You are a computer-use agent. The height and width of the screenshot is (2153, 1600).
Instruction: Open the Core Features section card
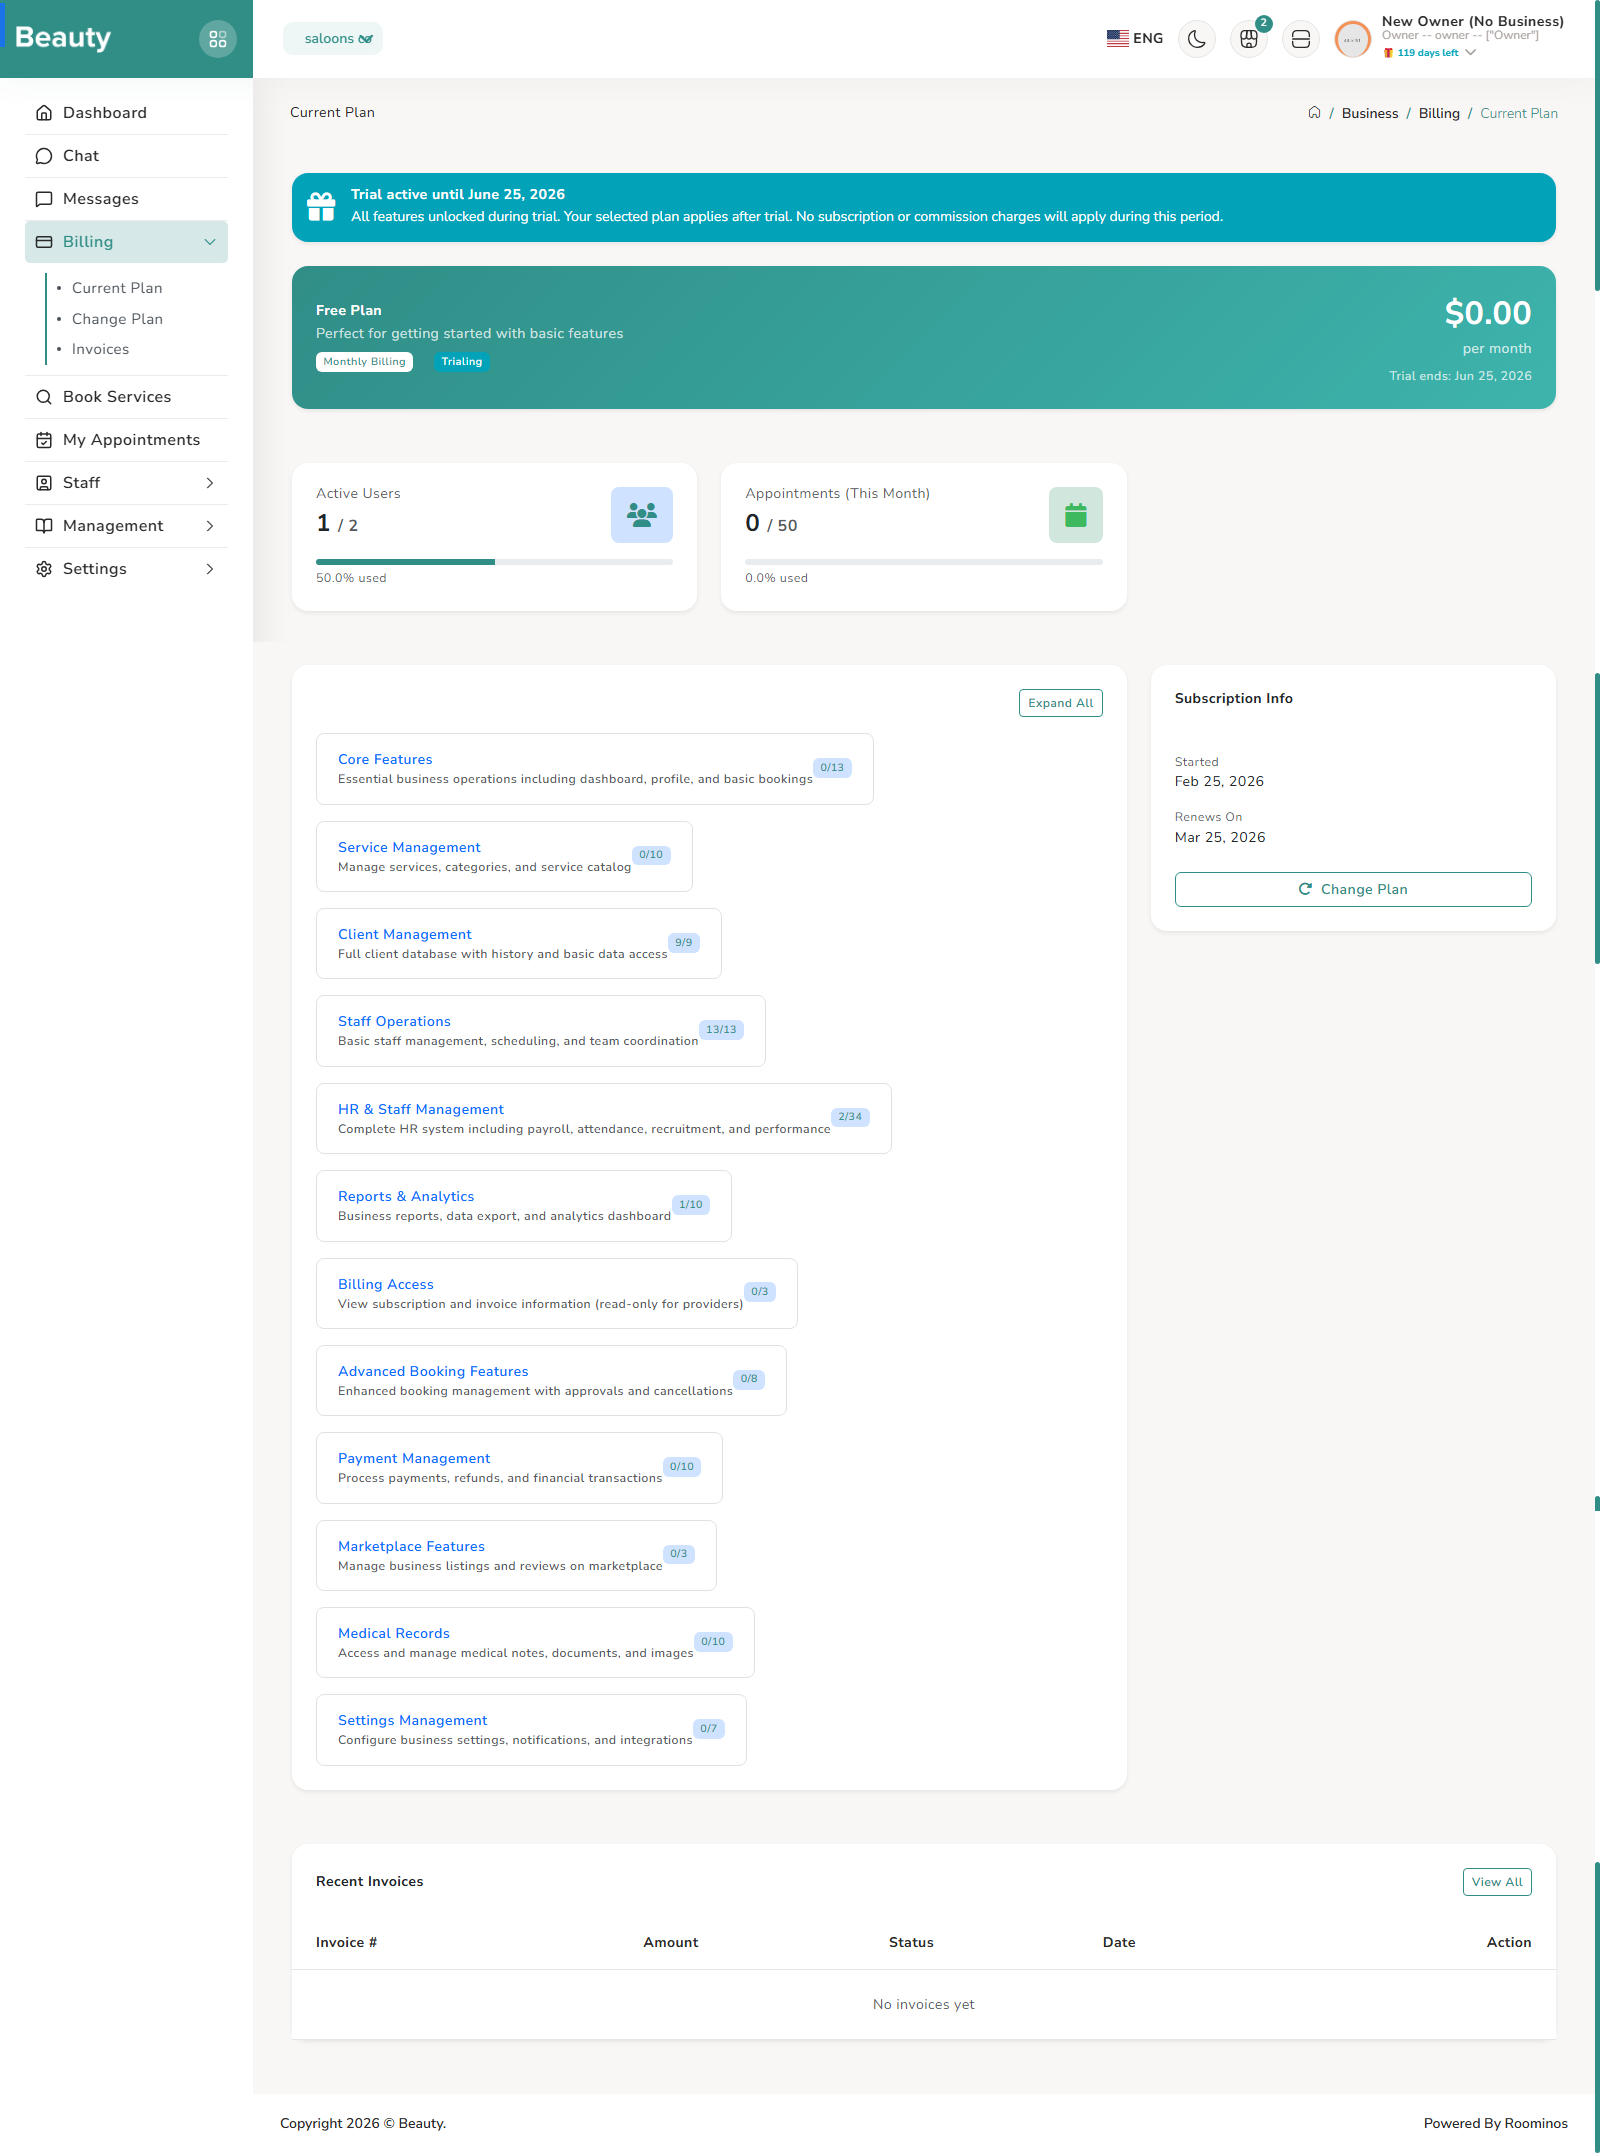(x=595, y=768)
